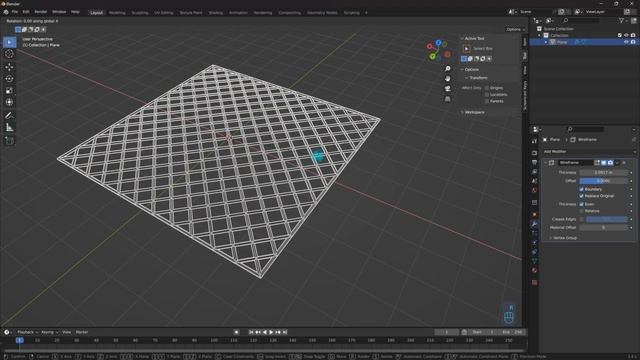Open the Physics properties tab icon
Image resolution: width=640 pixels, height=360 pixels.
pyautogui.click(x=534, y=242)
